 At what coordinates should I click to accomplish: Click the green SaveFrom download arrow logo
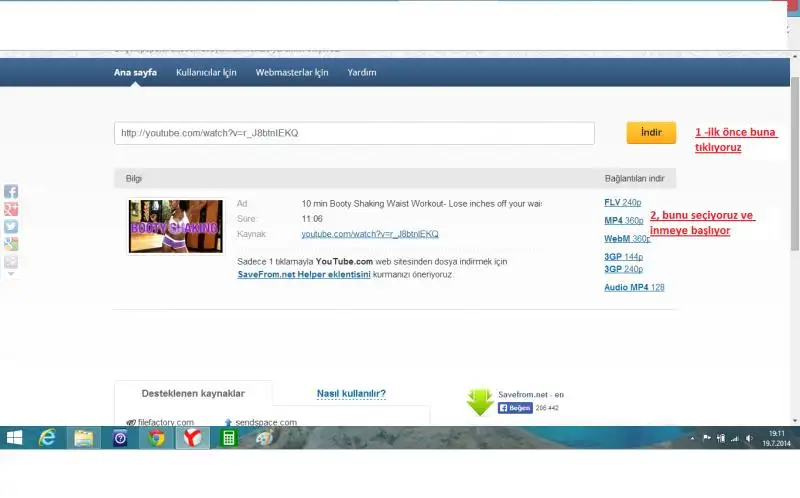point(480,402)
